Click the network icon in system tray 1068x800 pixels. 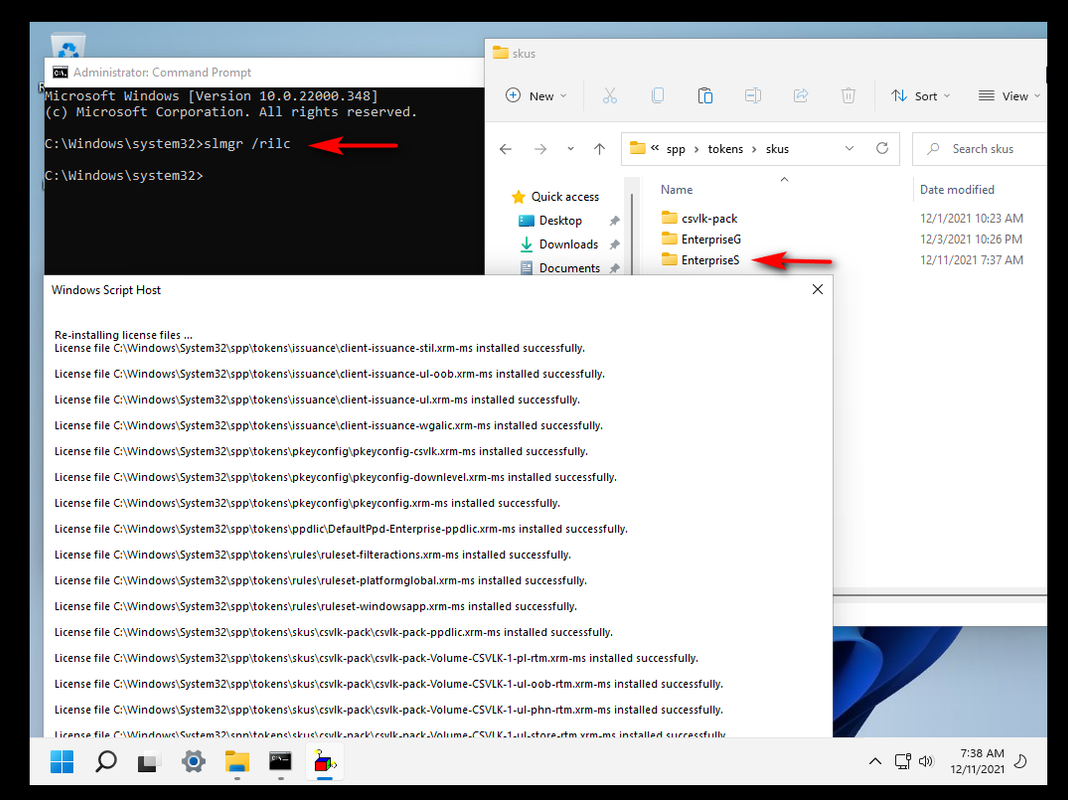click(x=902, y=761)
